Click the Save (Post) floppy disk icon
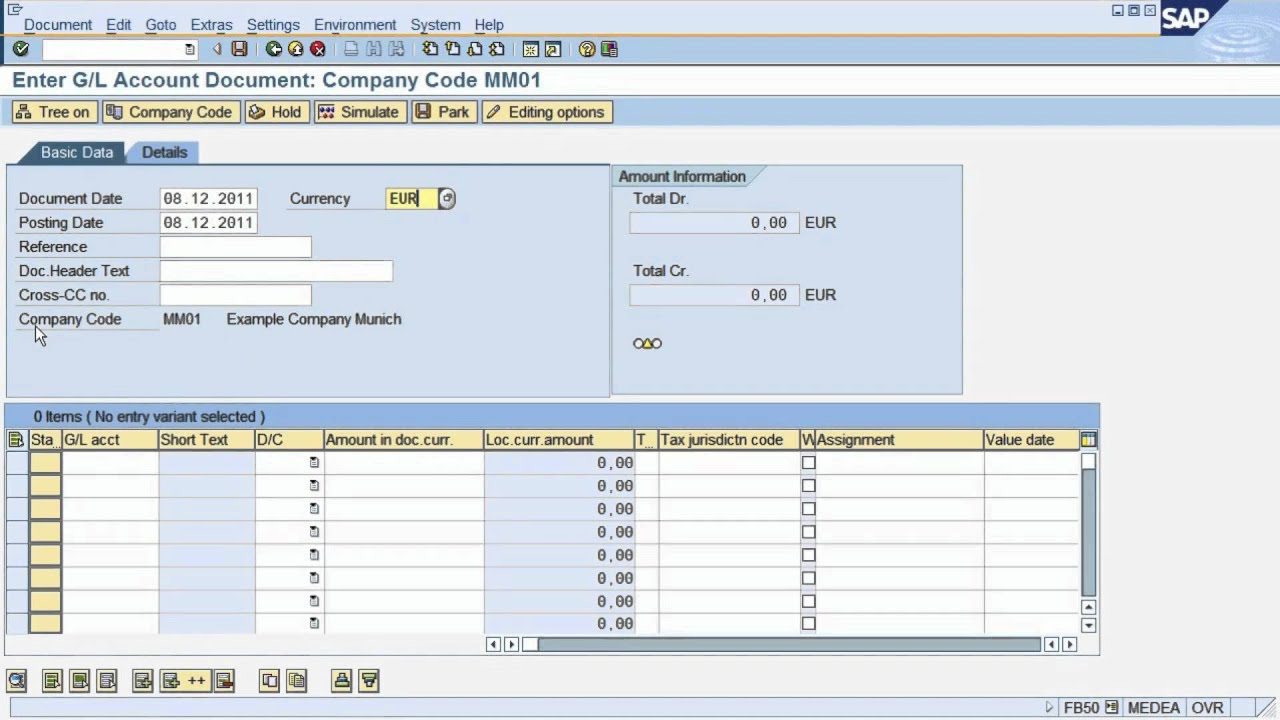Screen dimensions: 1280x720 [x=239, y=49]
